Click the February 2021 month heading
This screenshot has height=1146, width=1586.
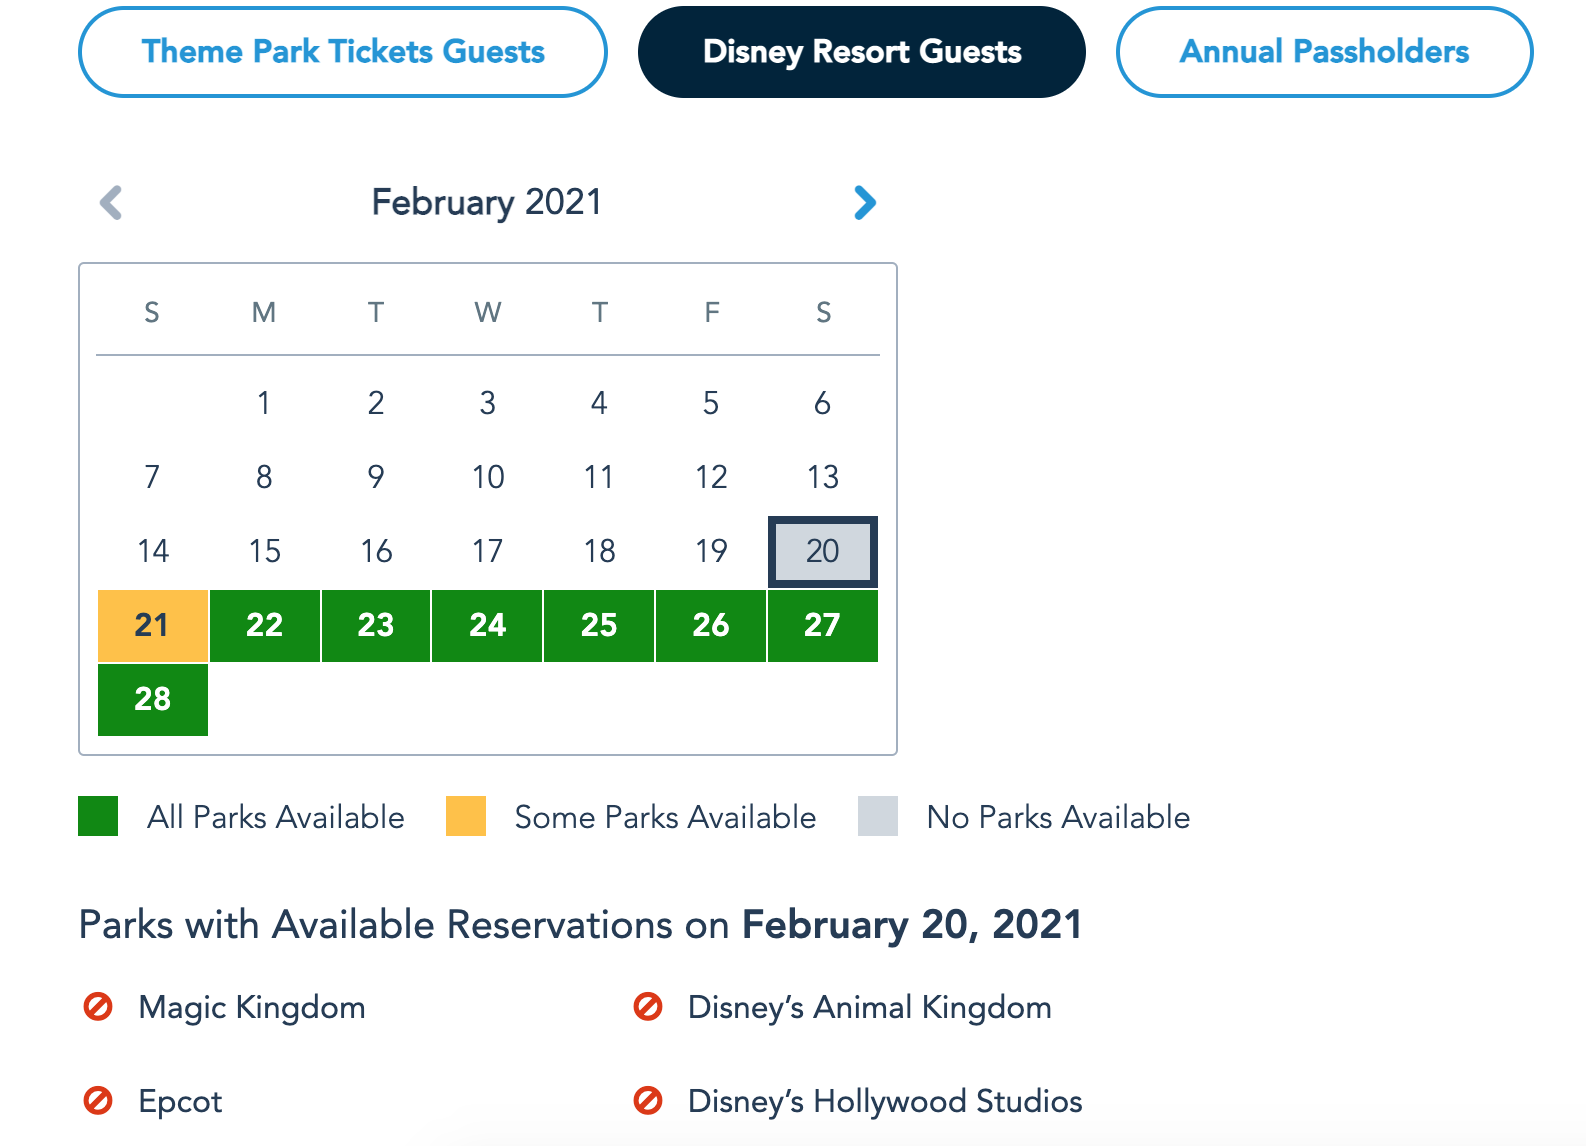487,202
